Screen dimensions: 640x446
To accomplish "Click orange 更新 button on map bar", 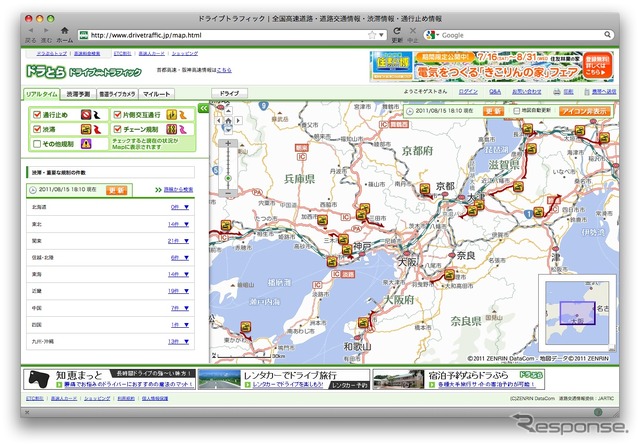I will (493, 111).
